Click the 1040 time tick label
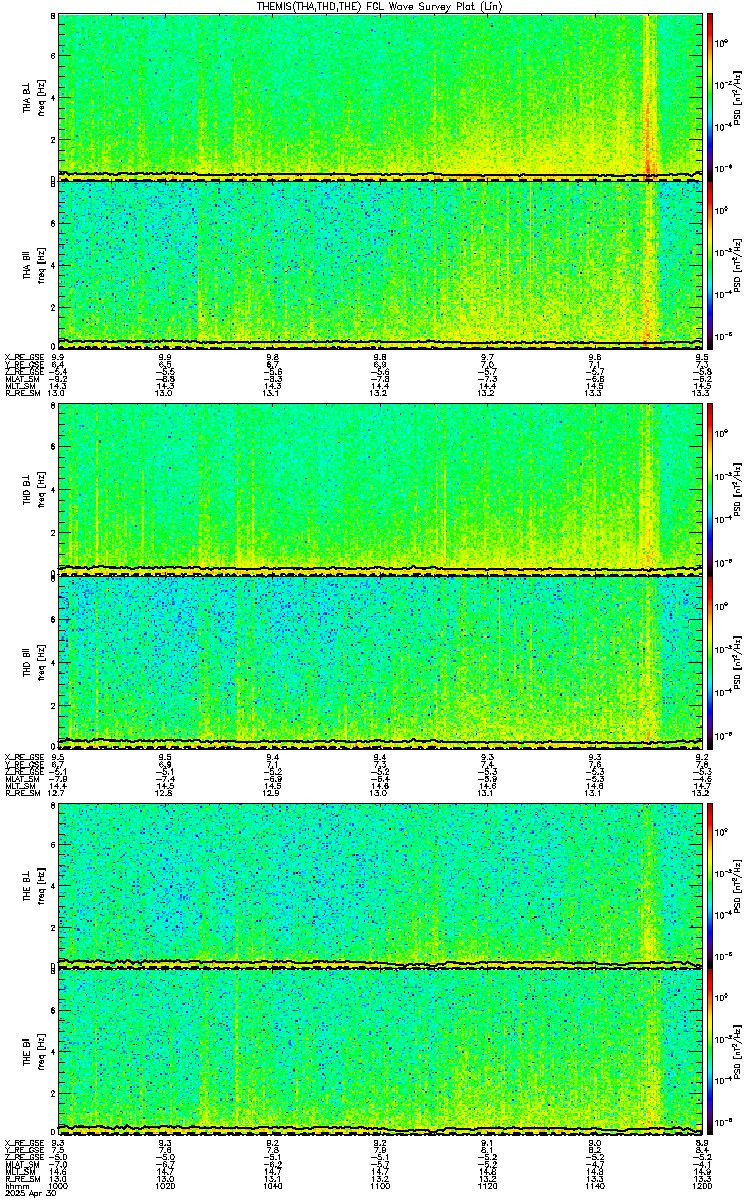The image size is (750, 1200). click(272, 1187)
